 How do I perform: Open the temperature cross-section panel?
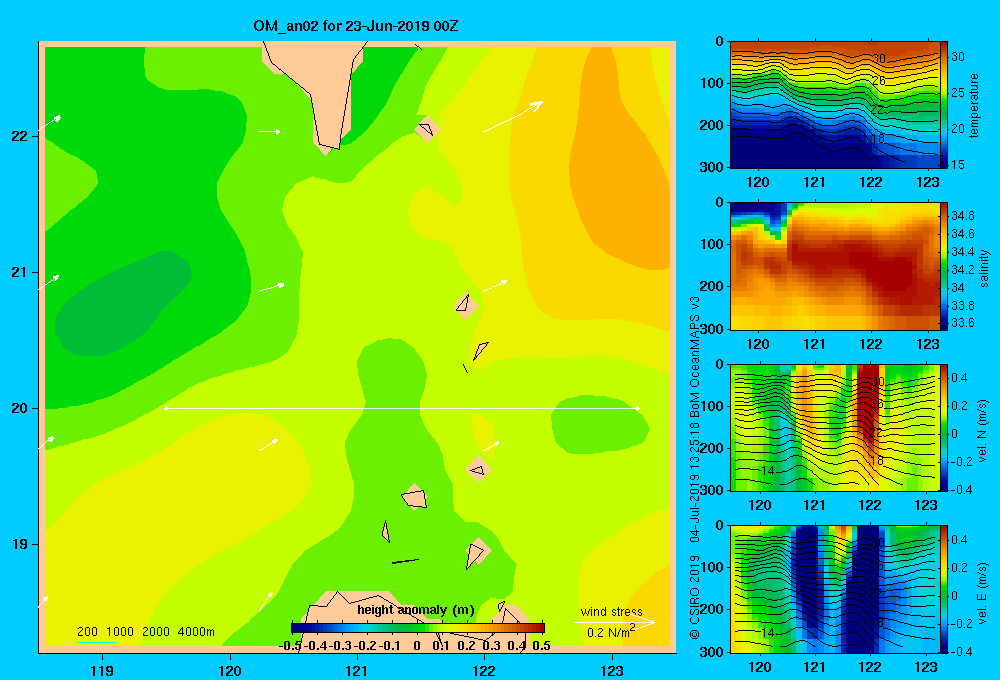(835, 105)
